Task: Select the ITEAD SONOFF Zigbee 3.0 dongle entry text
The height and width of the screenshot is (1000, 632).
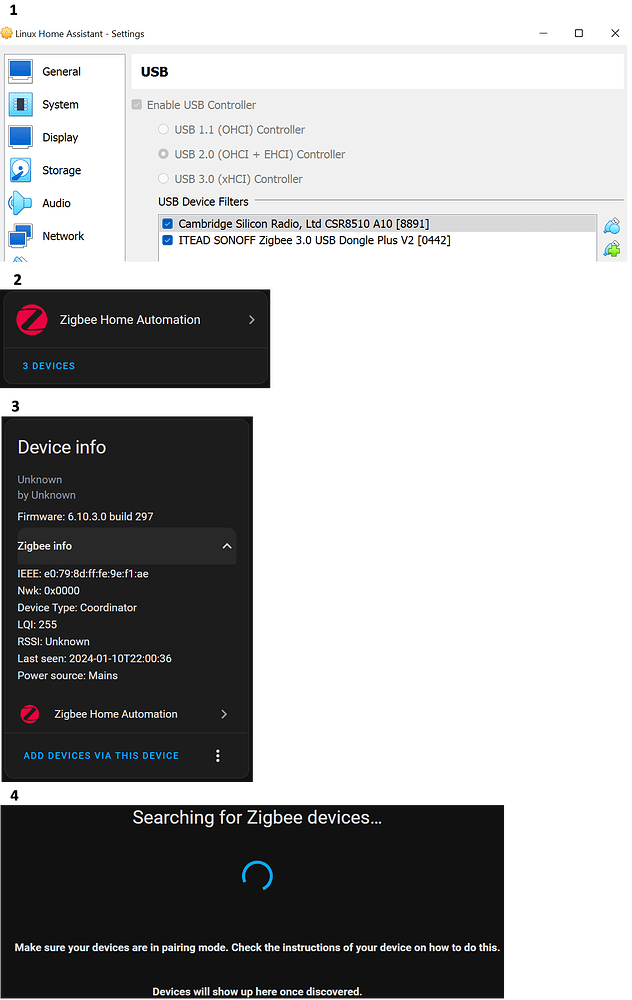Action: [314, 240]
